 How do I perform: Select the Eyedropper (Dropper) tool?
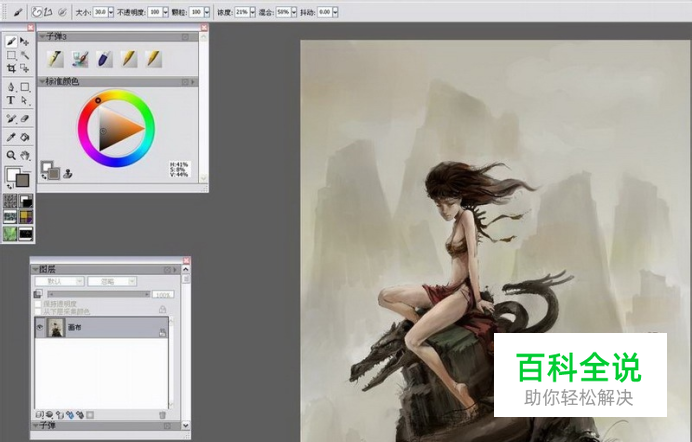pyautogui.click(x=11, y=137)
